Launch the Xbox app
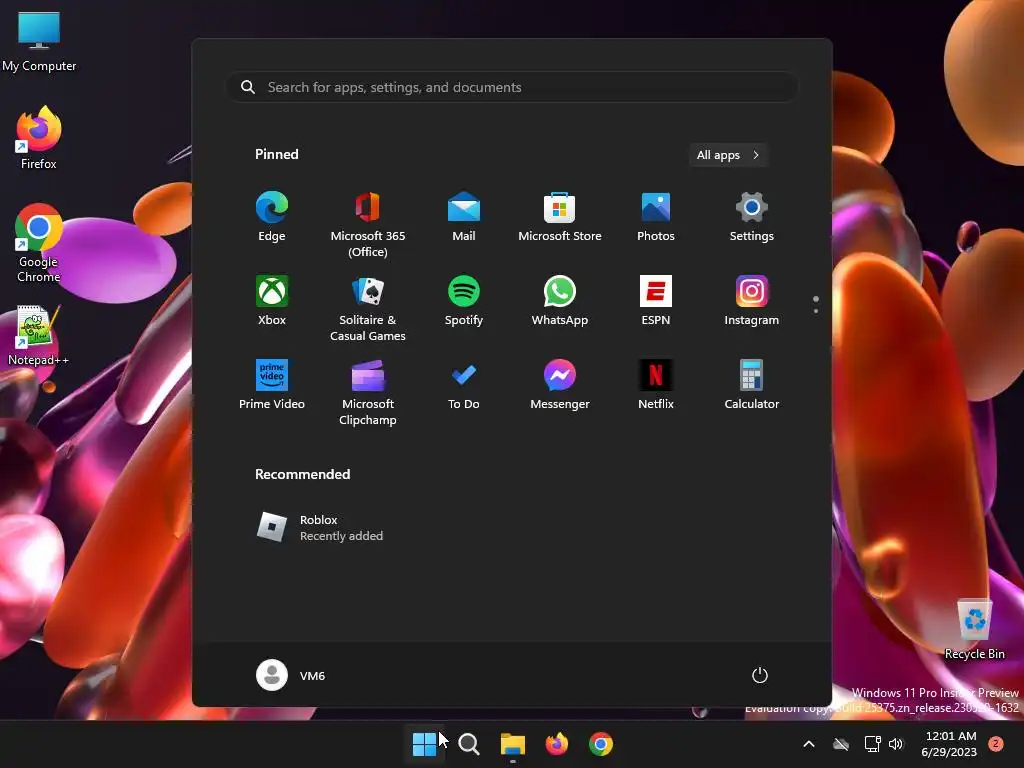 pyautogui.click(x=272, y=301)
